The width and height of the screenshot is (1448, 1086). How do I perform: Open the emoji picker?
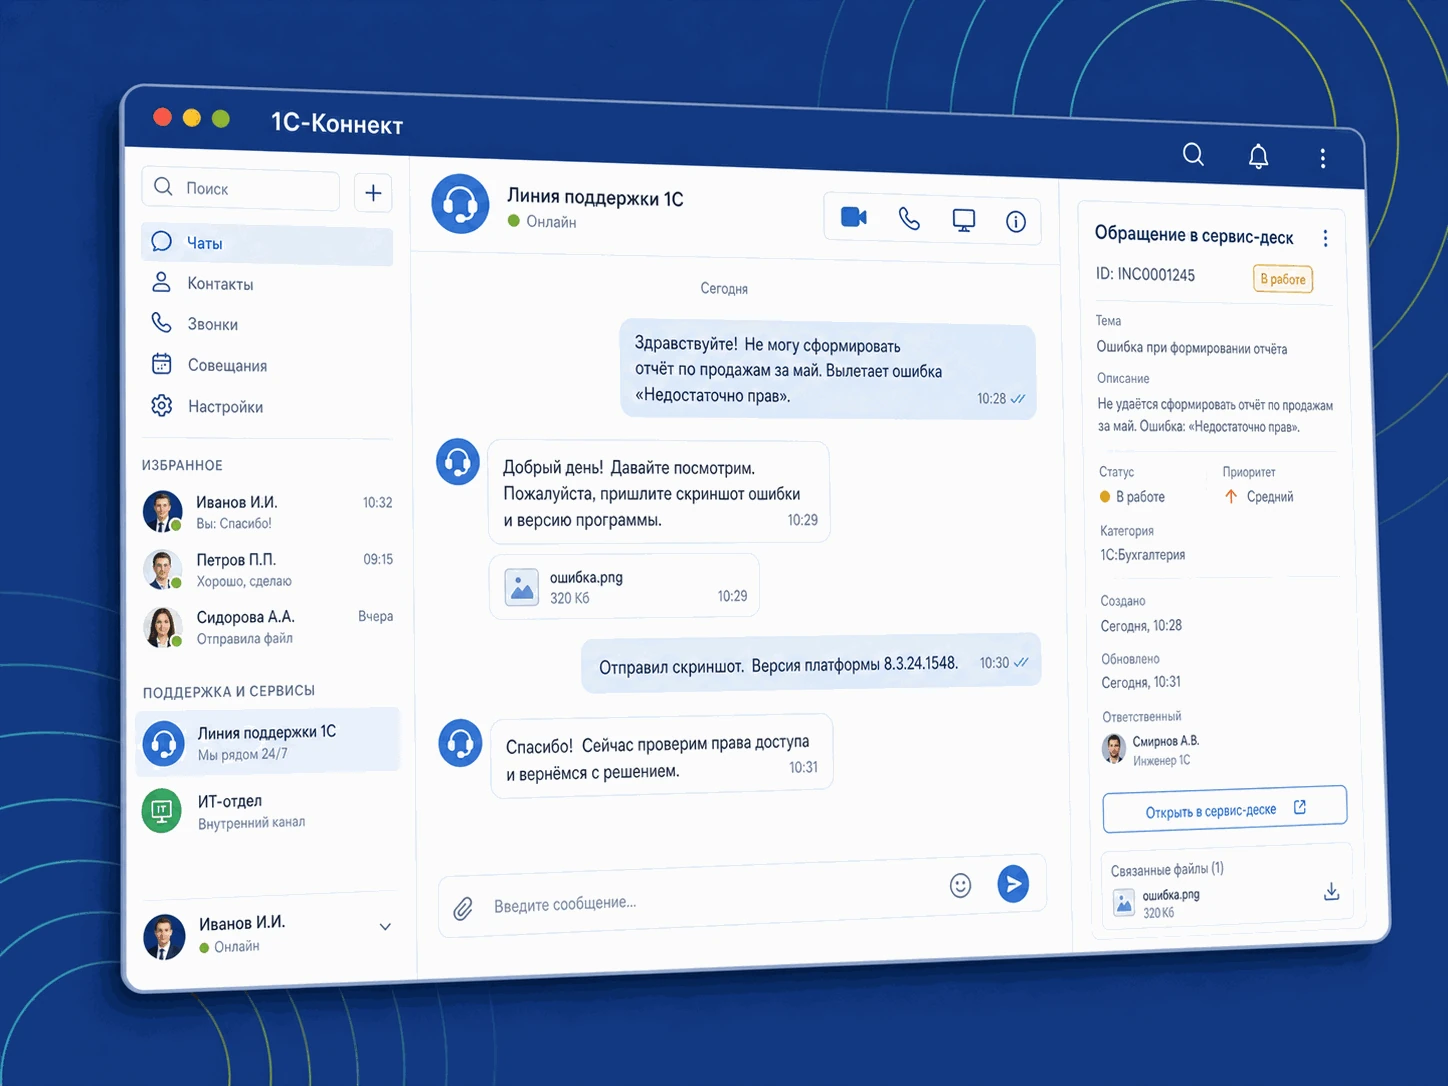(x=960, y=885)
